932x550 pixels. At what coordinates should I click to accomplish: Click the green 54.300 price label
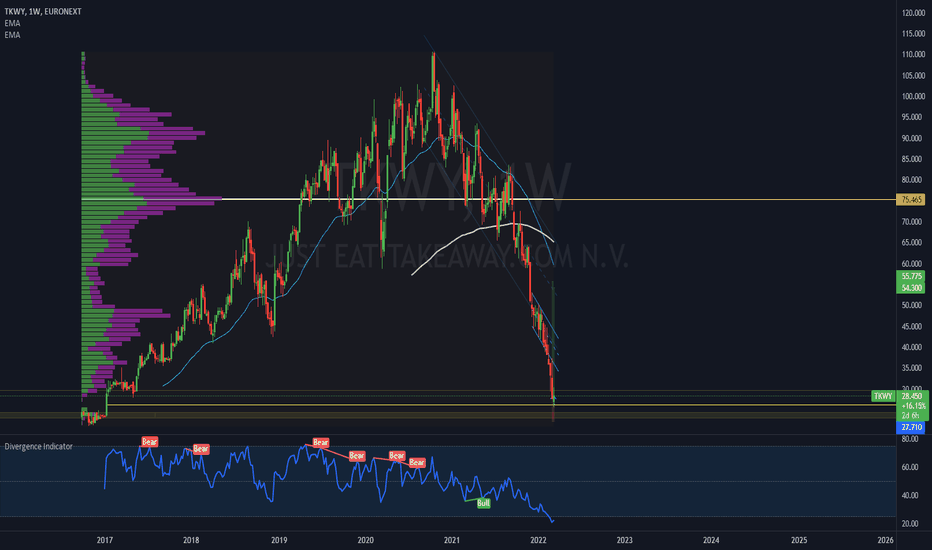pyautogui.click(x=911, y=288)
